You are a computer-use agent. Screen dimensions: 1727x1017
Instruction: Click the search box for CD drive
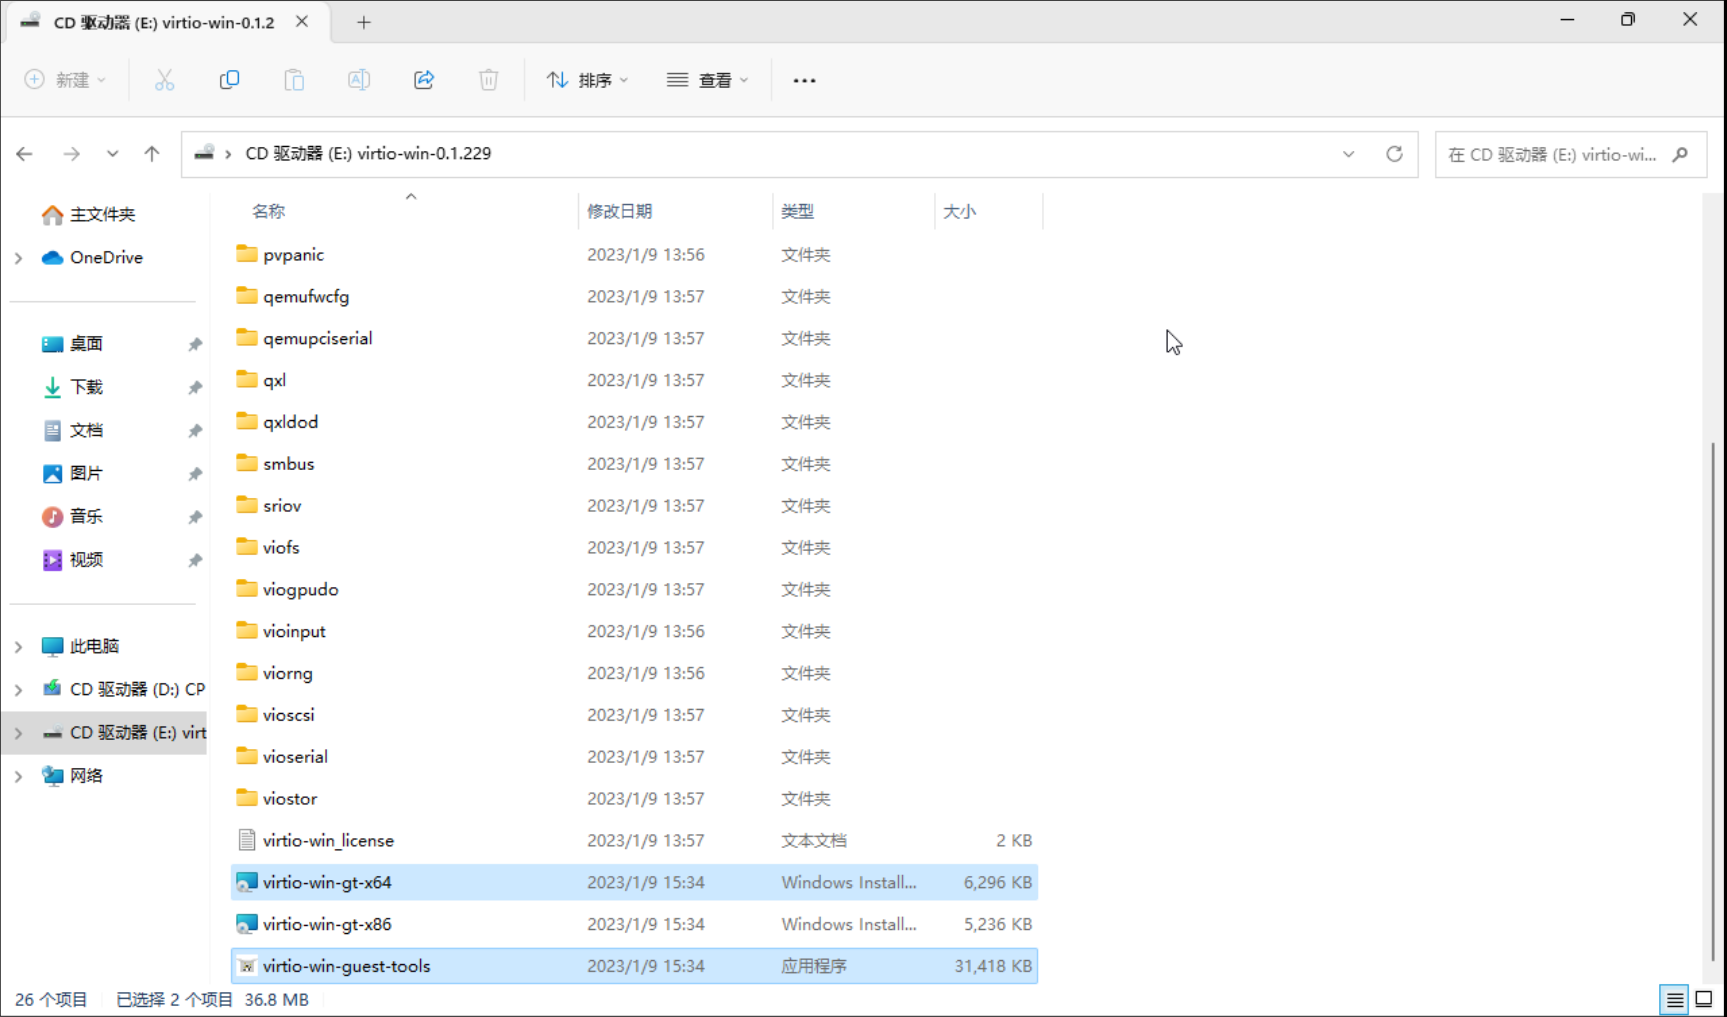click(1555, 155)
